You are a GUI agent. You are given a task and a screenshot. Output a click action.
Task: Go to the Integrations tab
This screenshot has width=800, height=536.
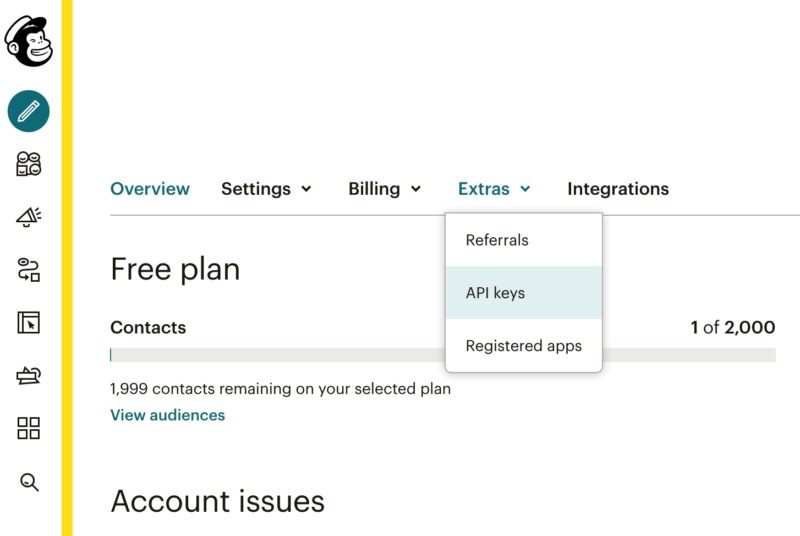point(618,189)
